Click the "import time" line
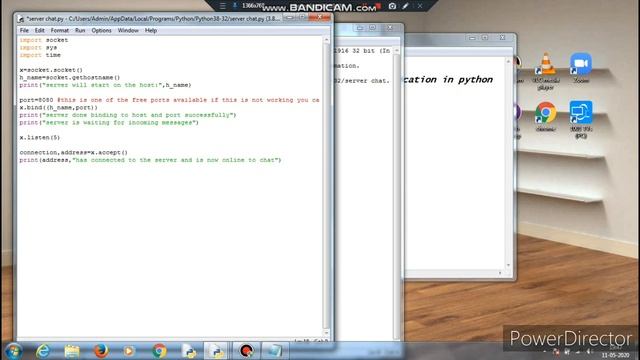 click(x=40, y=55)
